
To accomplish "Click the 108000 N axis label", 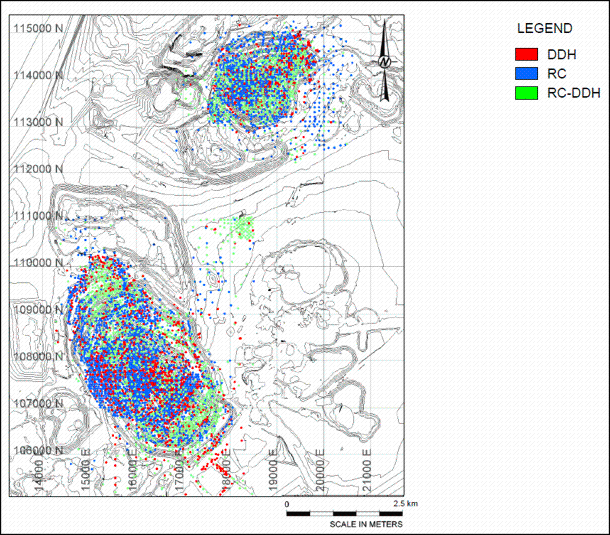I will coord(38,356).
